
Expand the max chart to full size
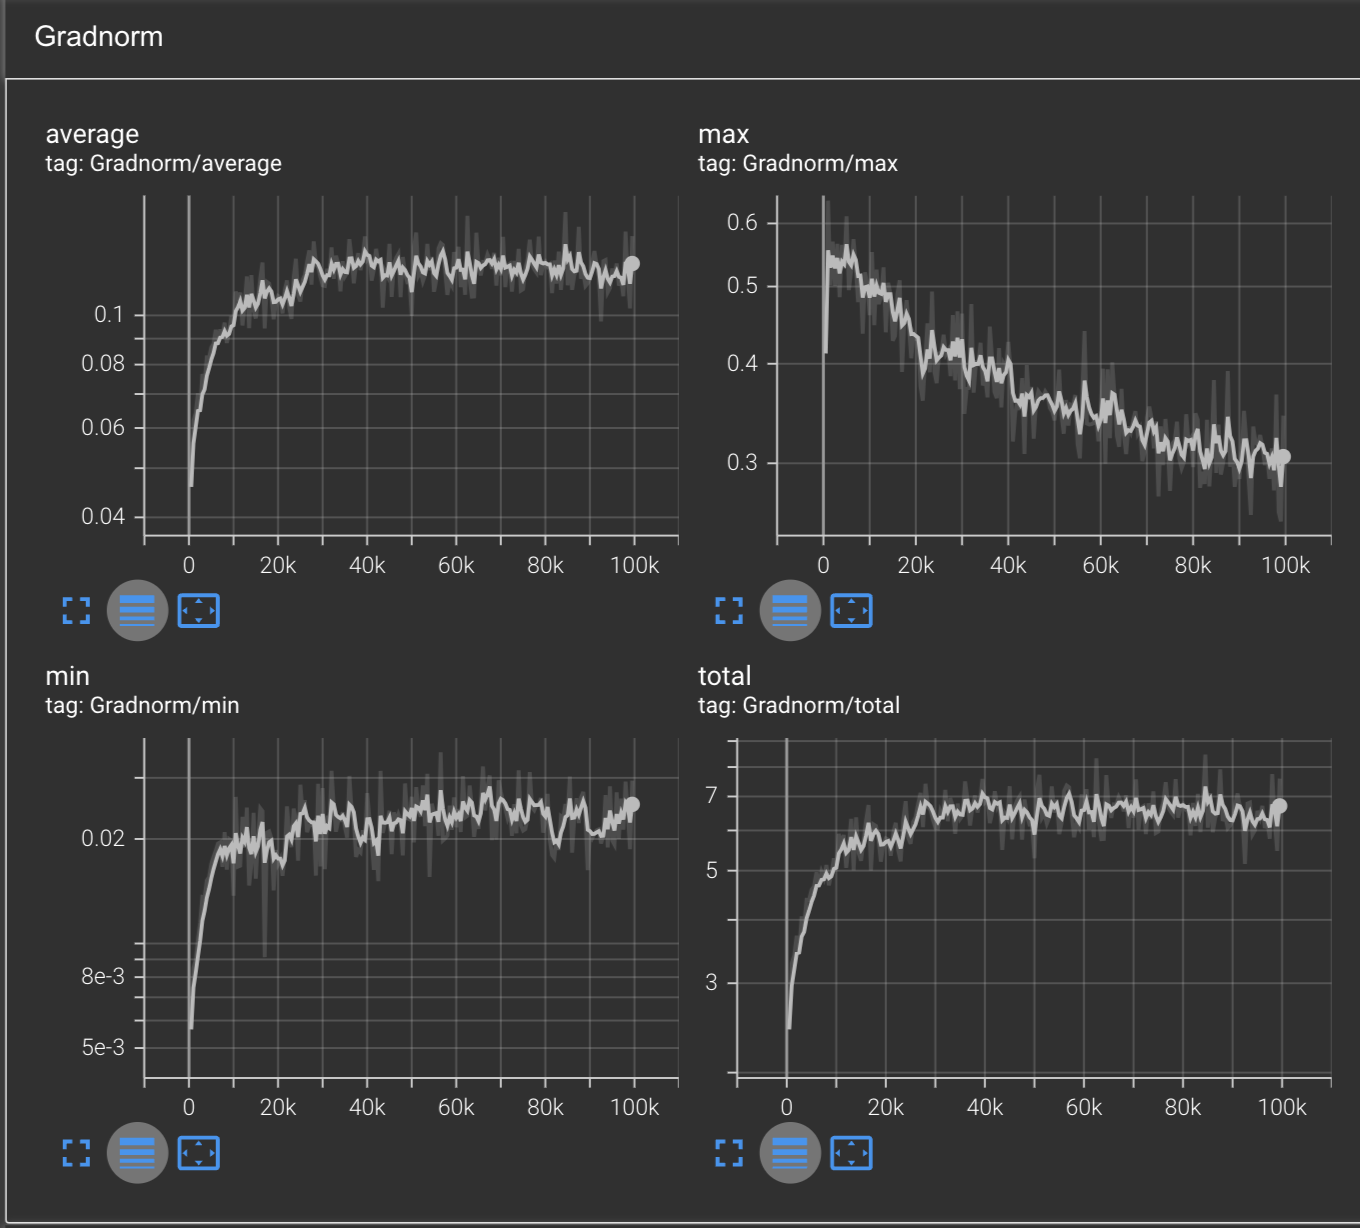729,611
